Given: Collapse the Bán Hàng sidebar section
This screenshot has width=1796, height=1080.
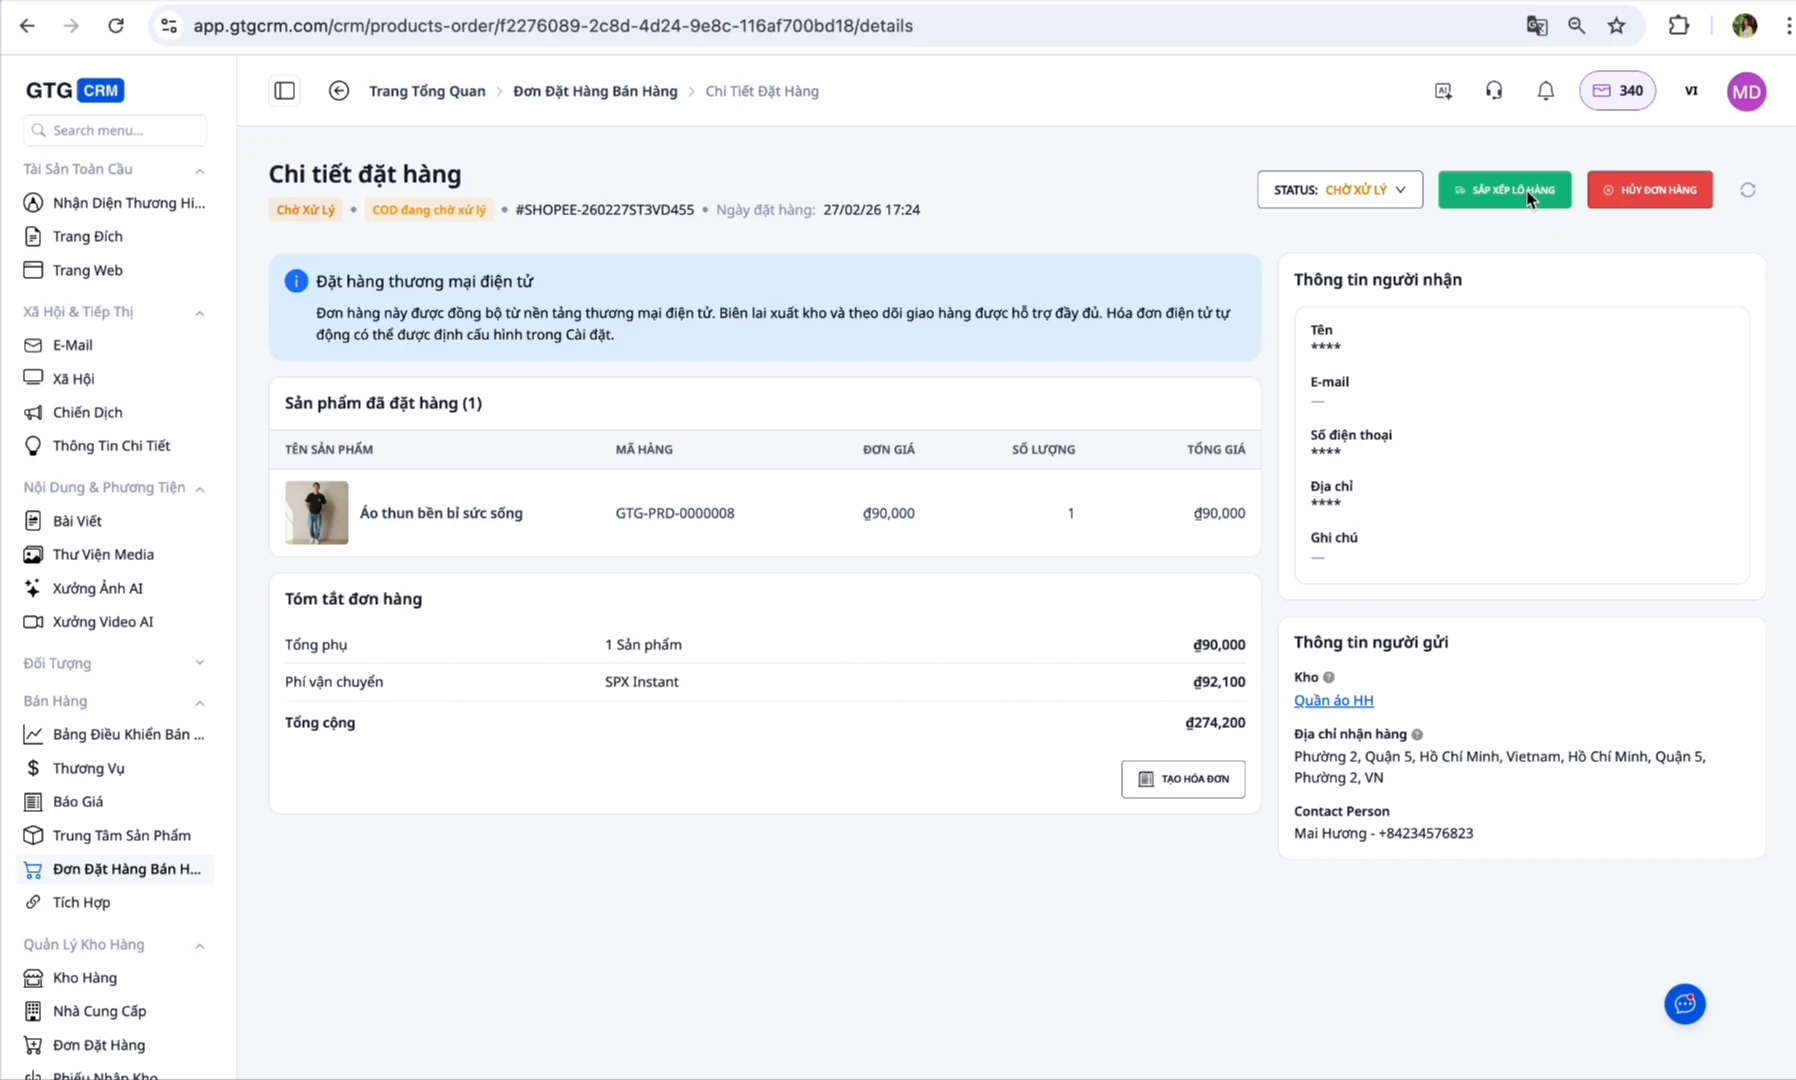Looking at the screenshot, I should point(199,702).
